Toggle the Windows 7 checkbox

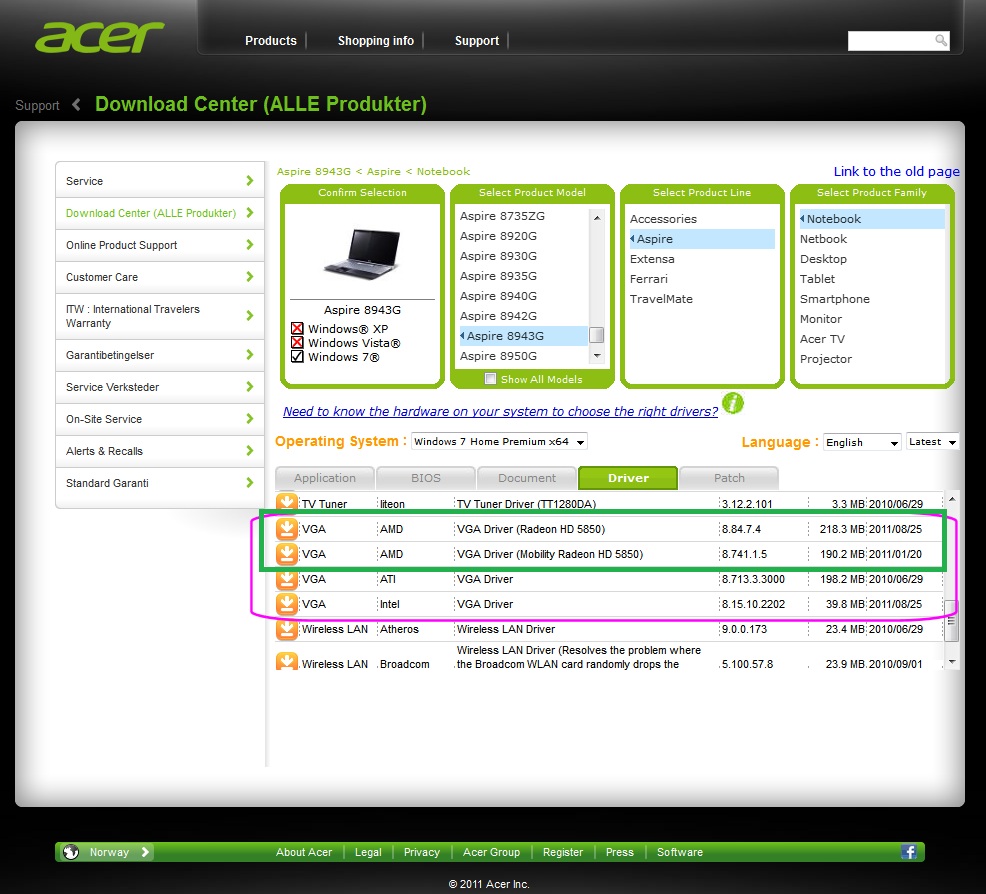(x=297, y=356)
